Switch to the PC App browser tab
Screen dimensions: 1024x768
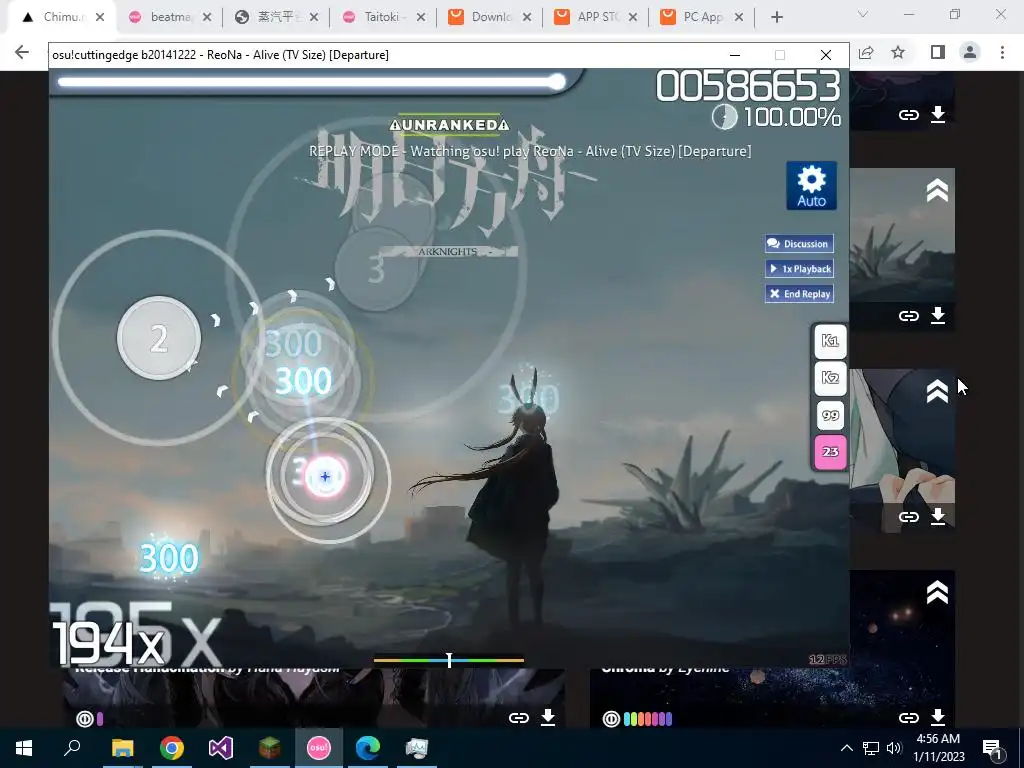click(x=703, y=17)
